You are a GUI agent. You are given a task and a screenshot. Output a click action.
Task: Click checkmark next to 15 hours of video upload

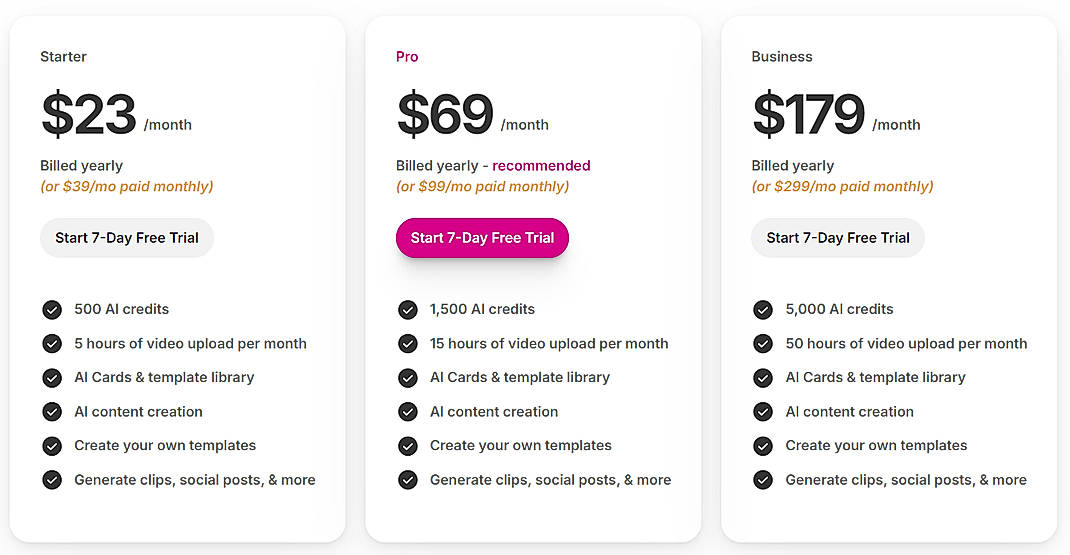[x=408, y=344]
